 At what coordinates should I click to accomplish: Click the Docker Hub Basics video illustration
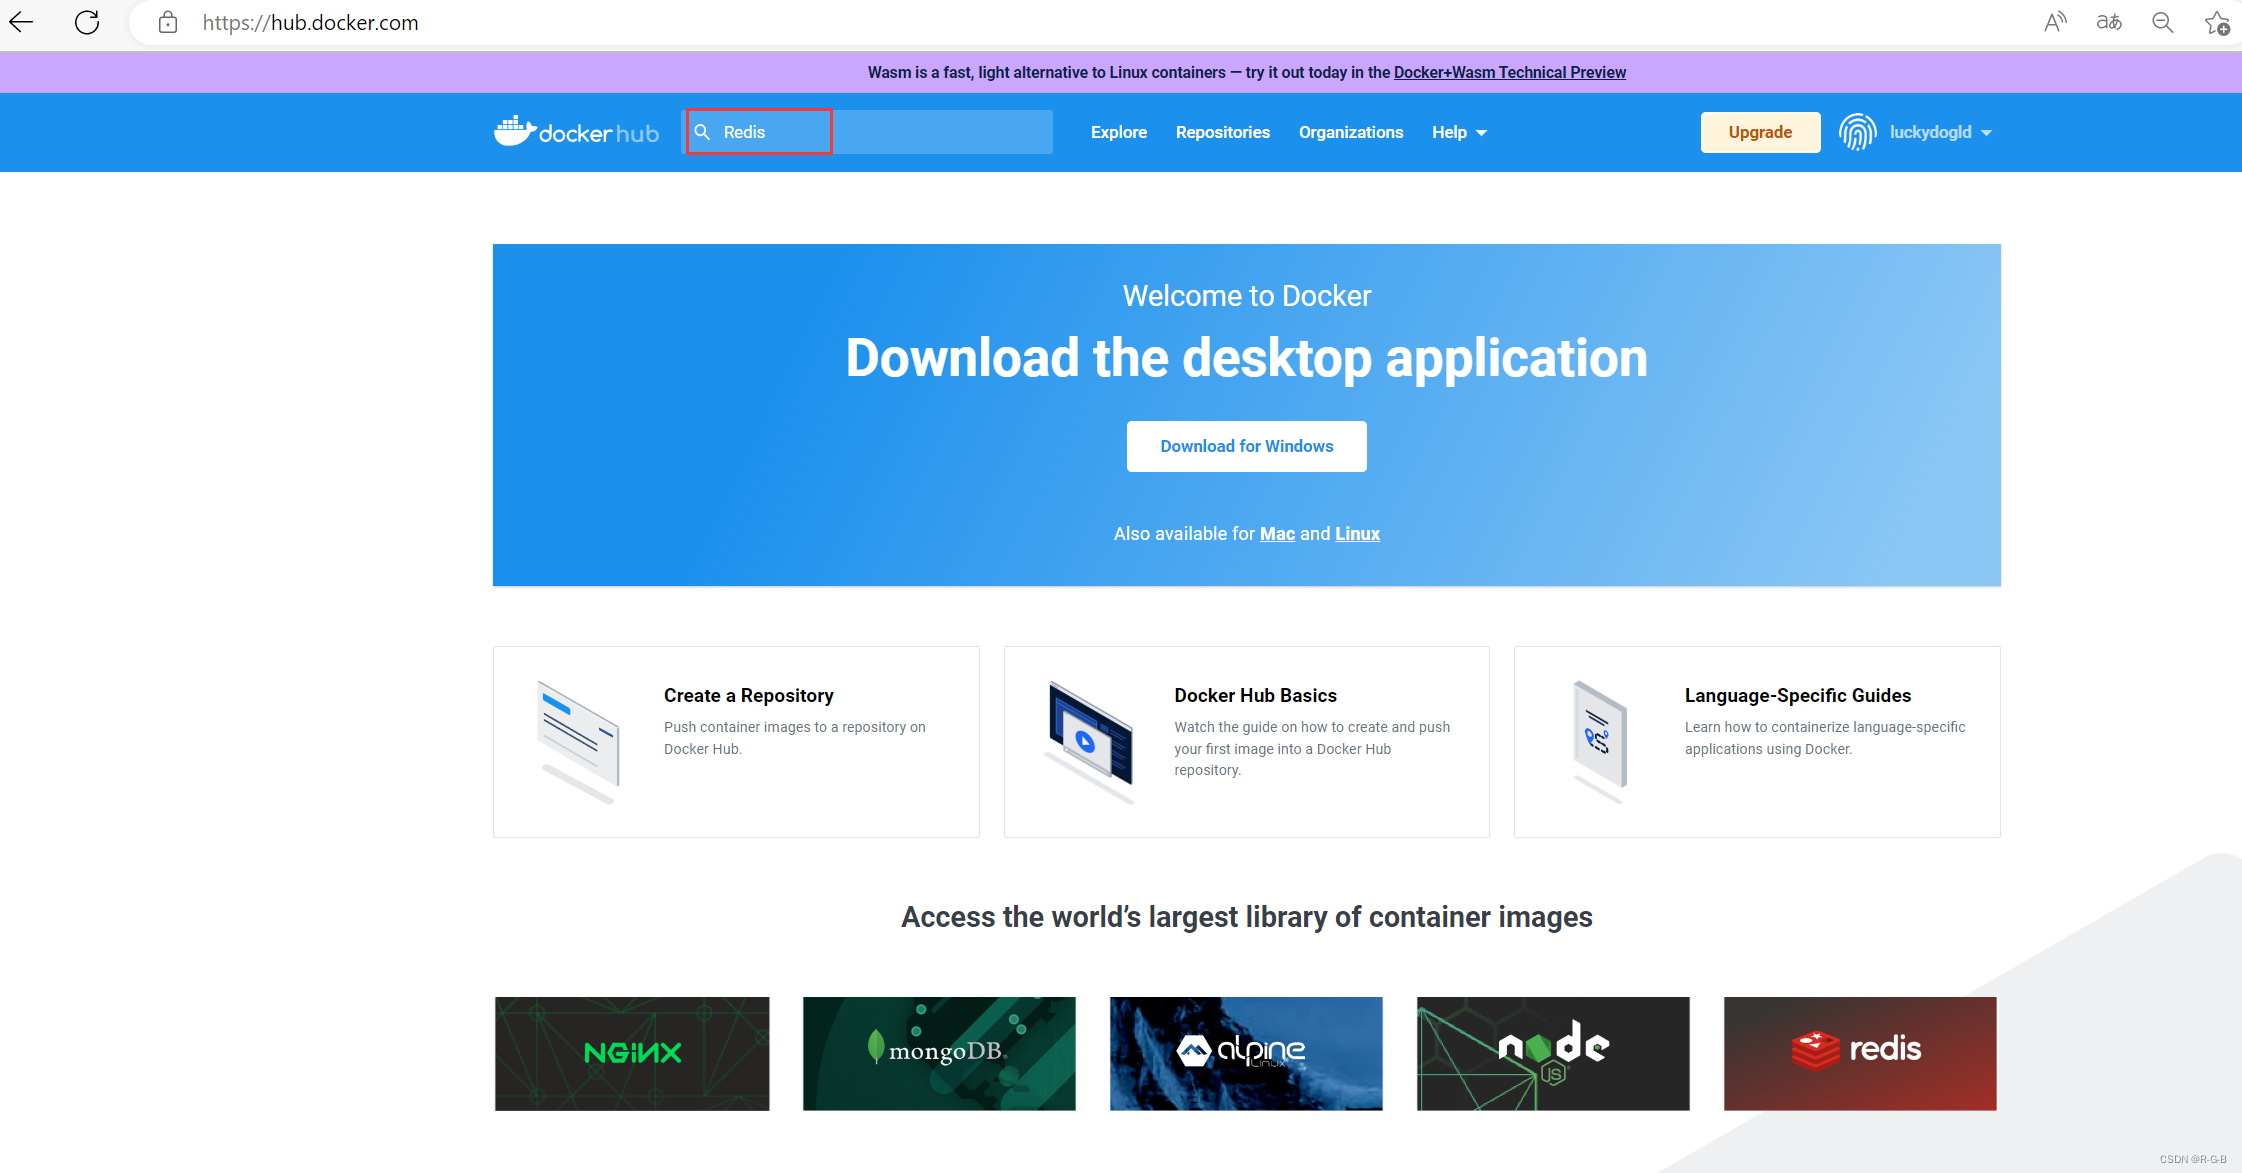point(1089,741)
